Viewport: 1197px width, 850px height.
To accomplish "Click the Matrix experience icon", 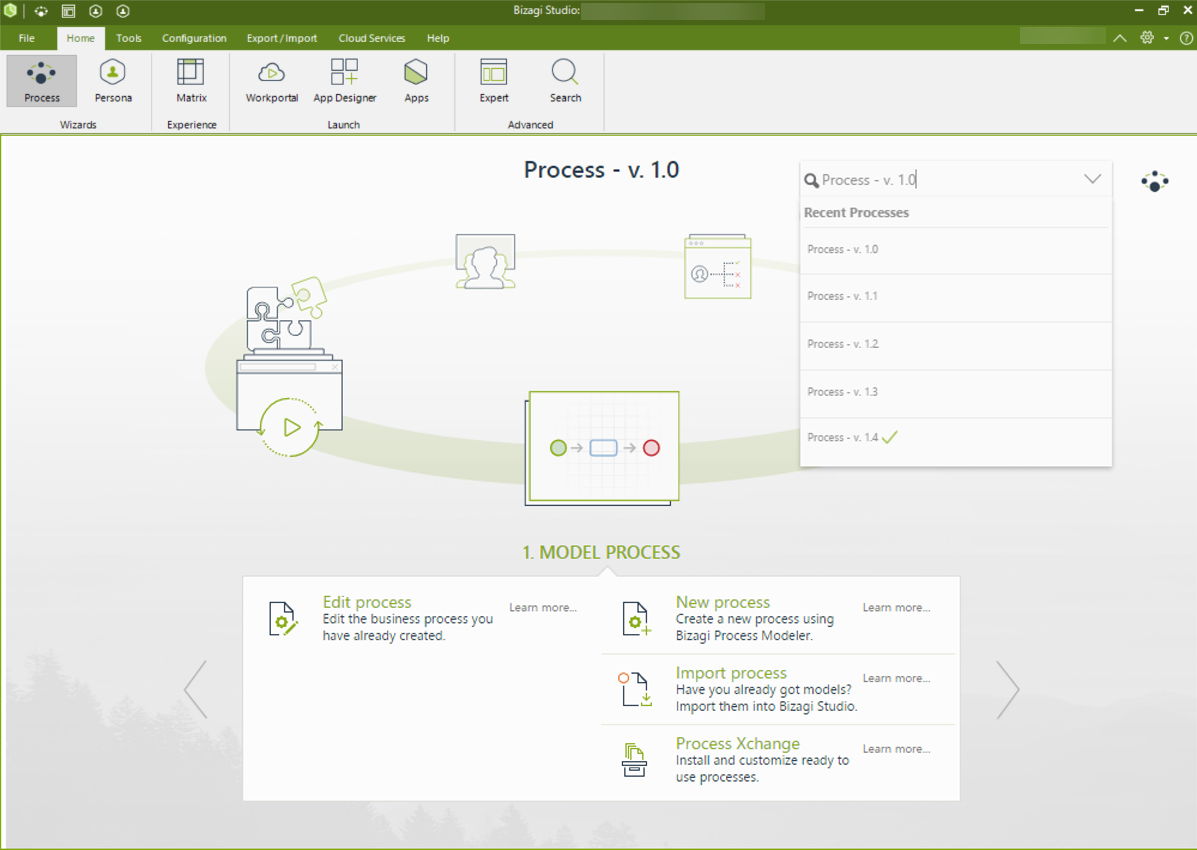I will pyautogui.click(x=191, y=81).
